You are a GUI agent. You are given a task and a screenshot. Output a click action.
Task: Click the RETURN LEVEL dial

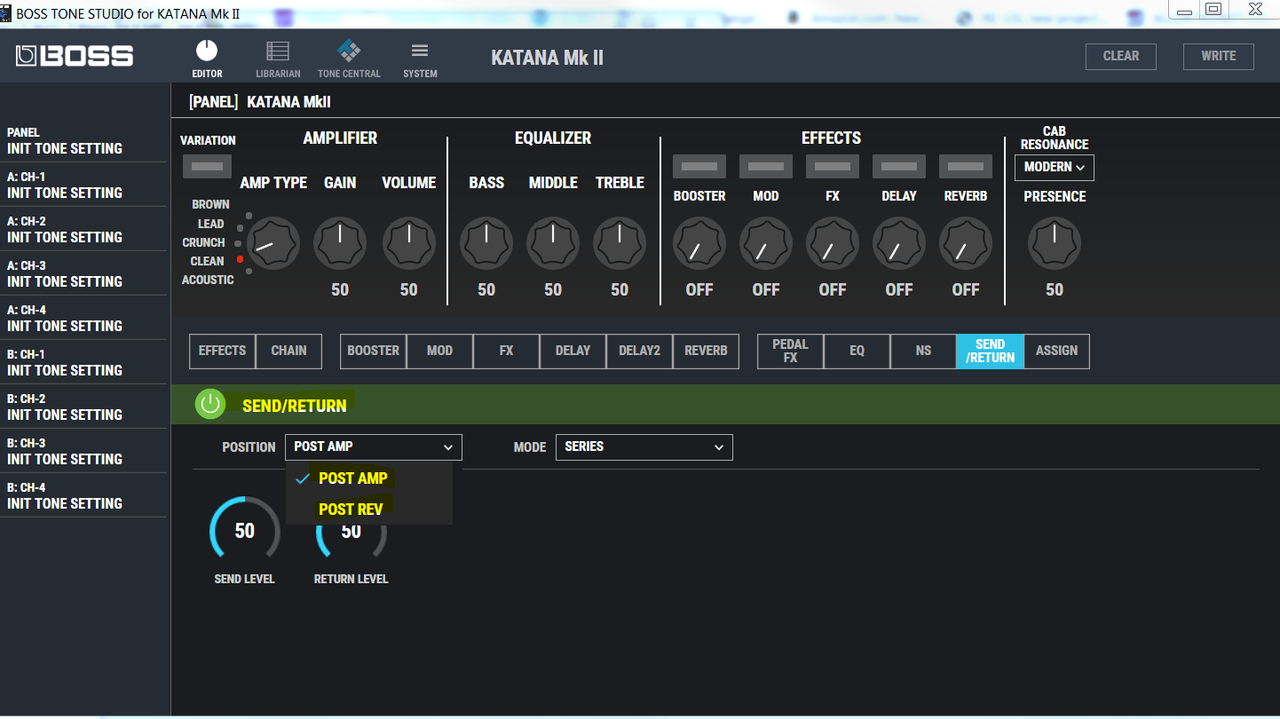(x=351, y=540)
